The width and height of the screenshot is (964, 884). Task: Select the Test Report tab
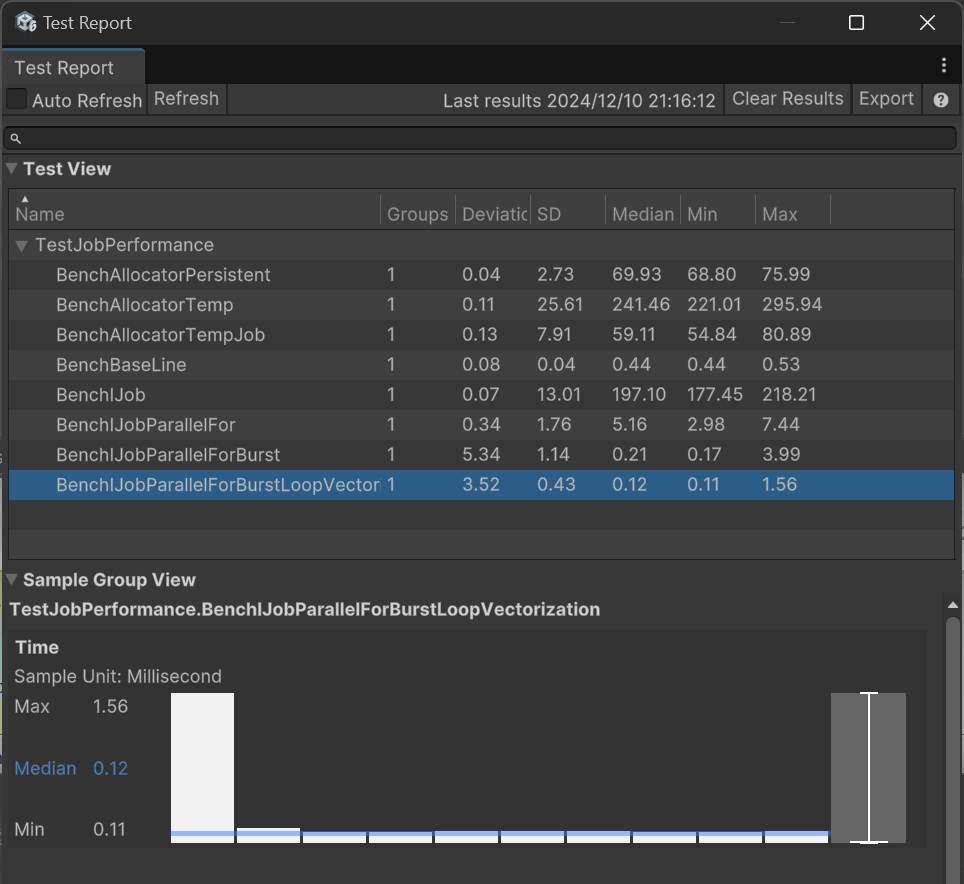click(x=64, y=68)
